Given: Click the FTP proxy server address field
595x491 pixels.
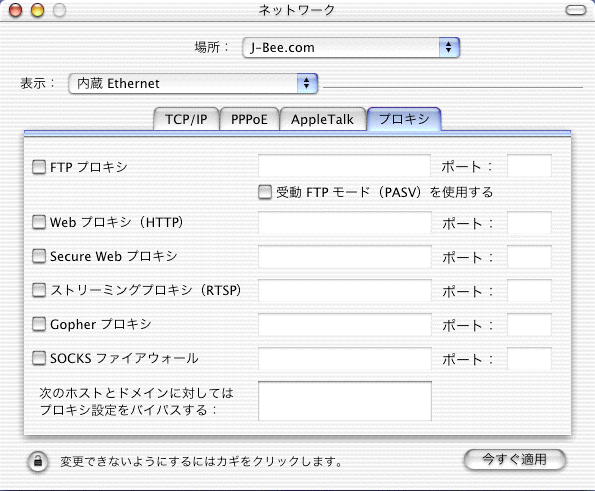Looking at the screenshot, I should (345, 165).
